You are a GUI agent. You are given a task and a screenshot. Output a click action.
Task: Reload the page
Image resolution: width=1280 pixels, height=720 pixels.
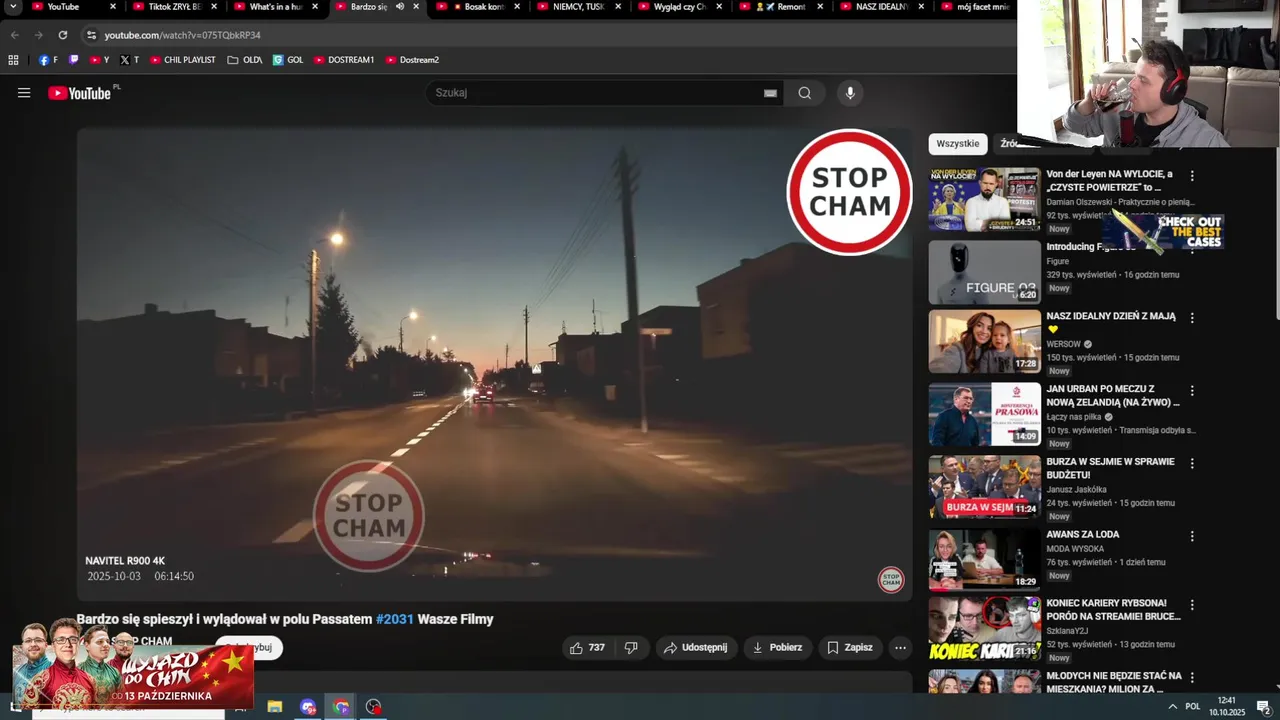[x=63, y=35]
